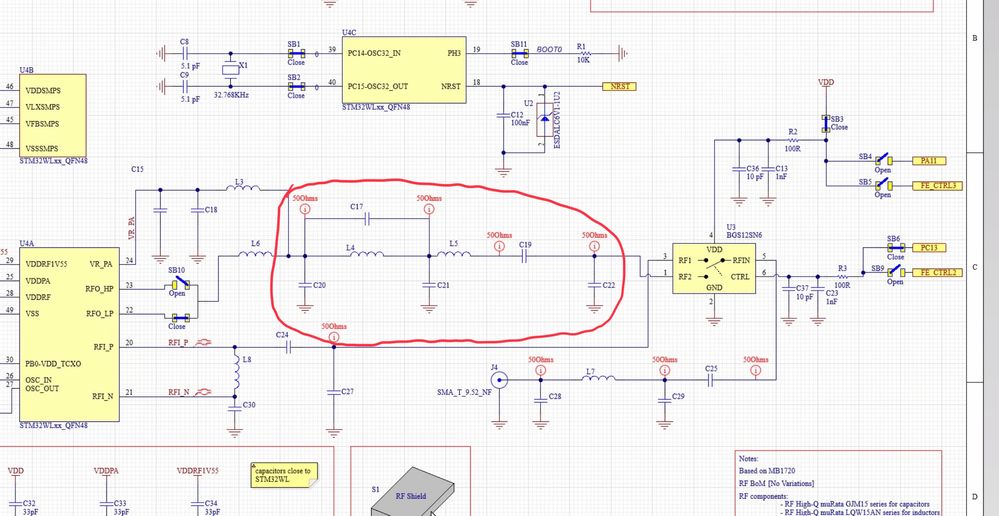
Task: Select capacitor C27
Action: pyautogui.click(x=334, y=392)
